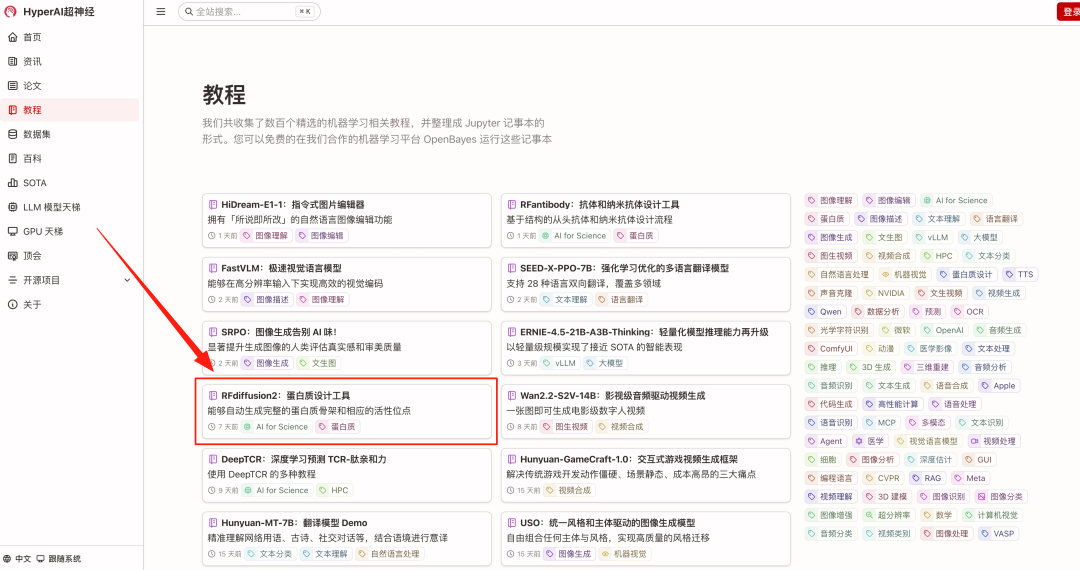Open Hunyuan-GameCraft-1.0 tutorial title

[x=628, y=459]
